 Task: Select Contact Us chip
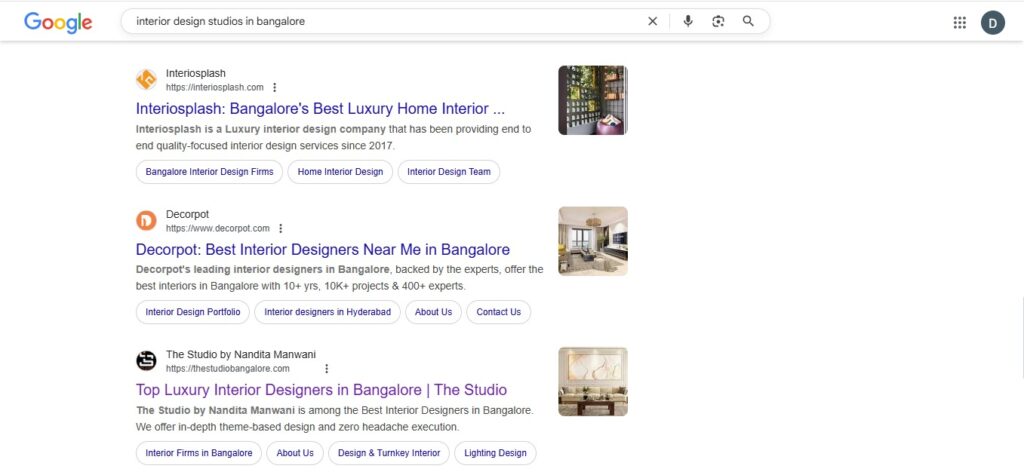pos(498,312)
